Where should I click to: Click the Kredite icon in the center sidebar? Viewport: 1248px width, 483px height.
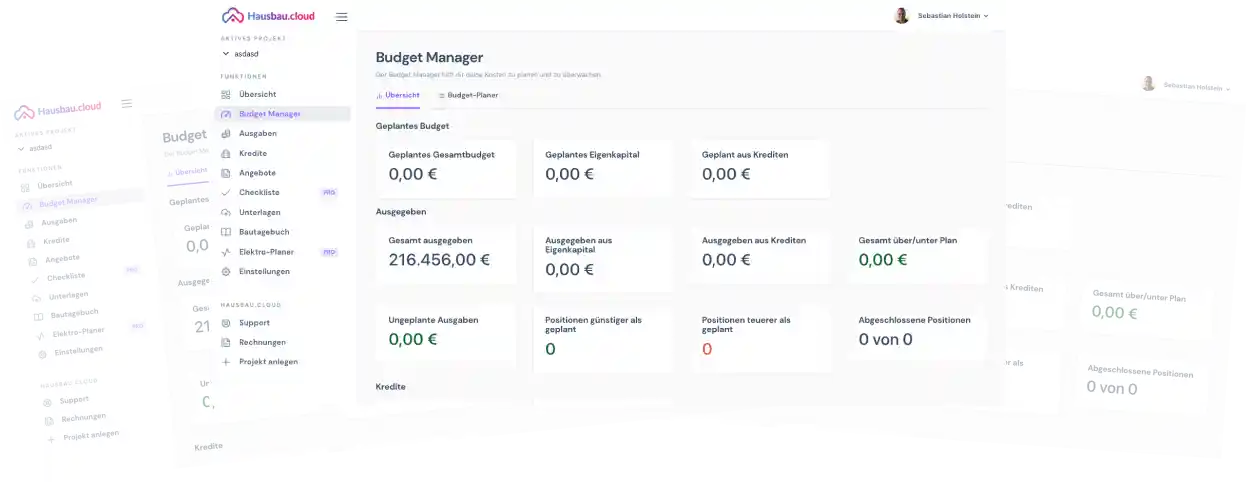click(x=226, y=153)
